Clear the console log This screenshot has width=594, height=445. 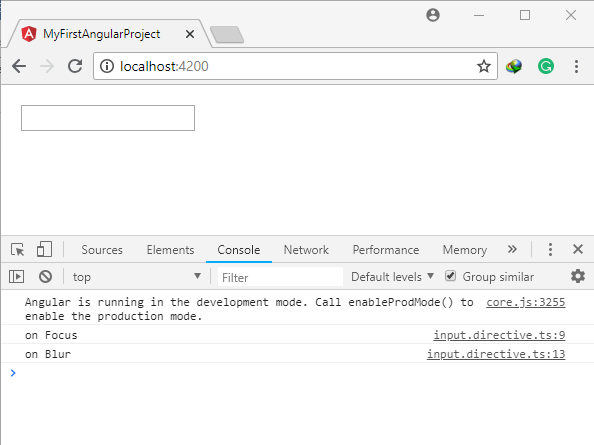pos(45,276)
